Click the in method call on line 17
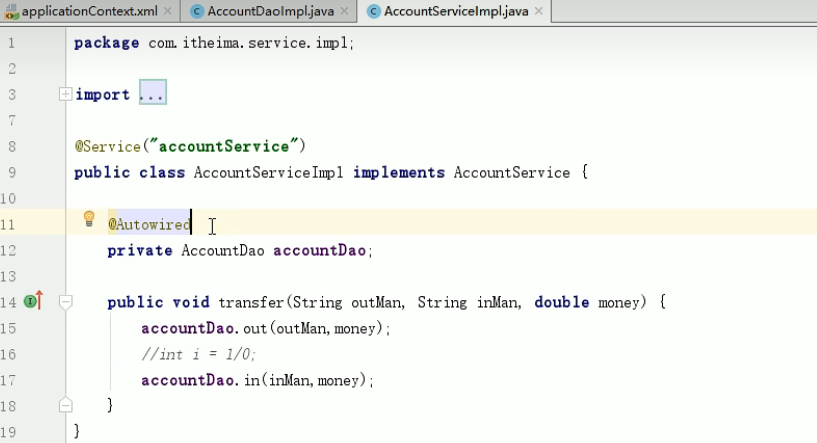Image resolution: width=817 pixels, height=443 pixels. [x=252, y=380]
